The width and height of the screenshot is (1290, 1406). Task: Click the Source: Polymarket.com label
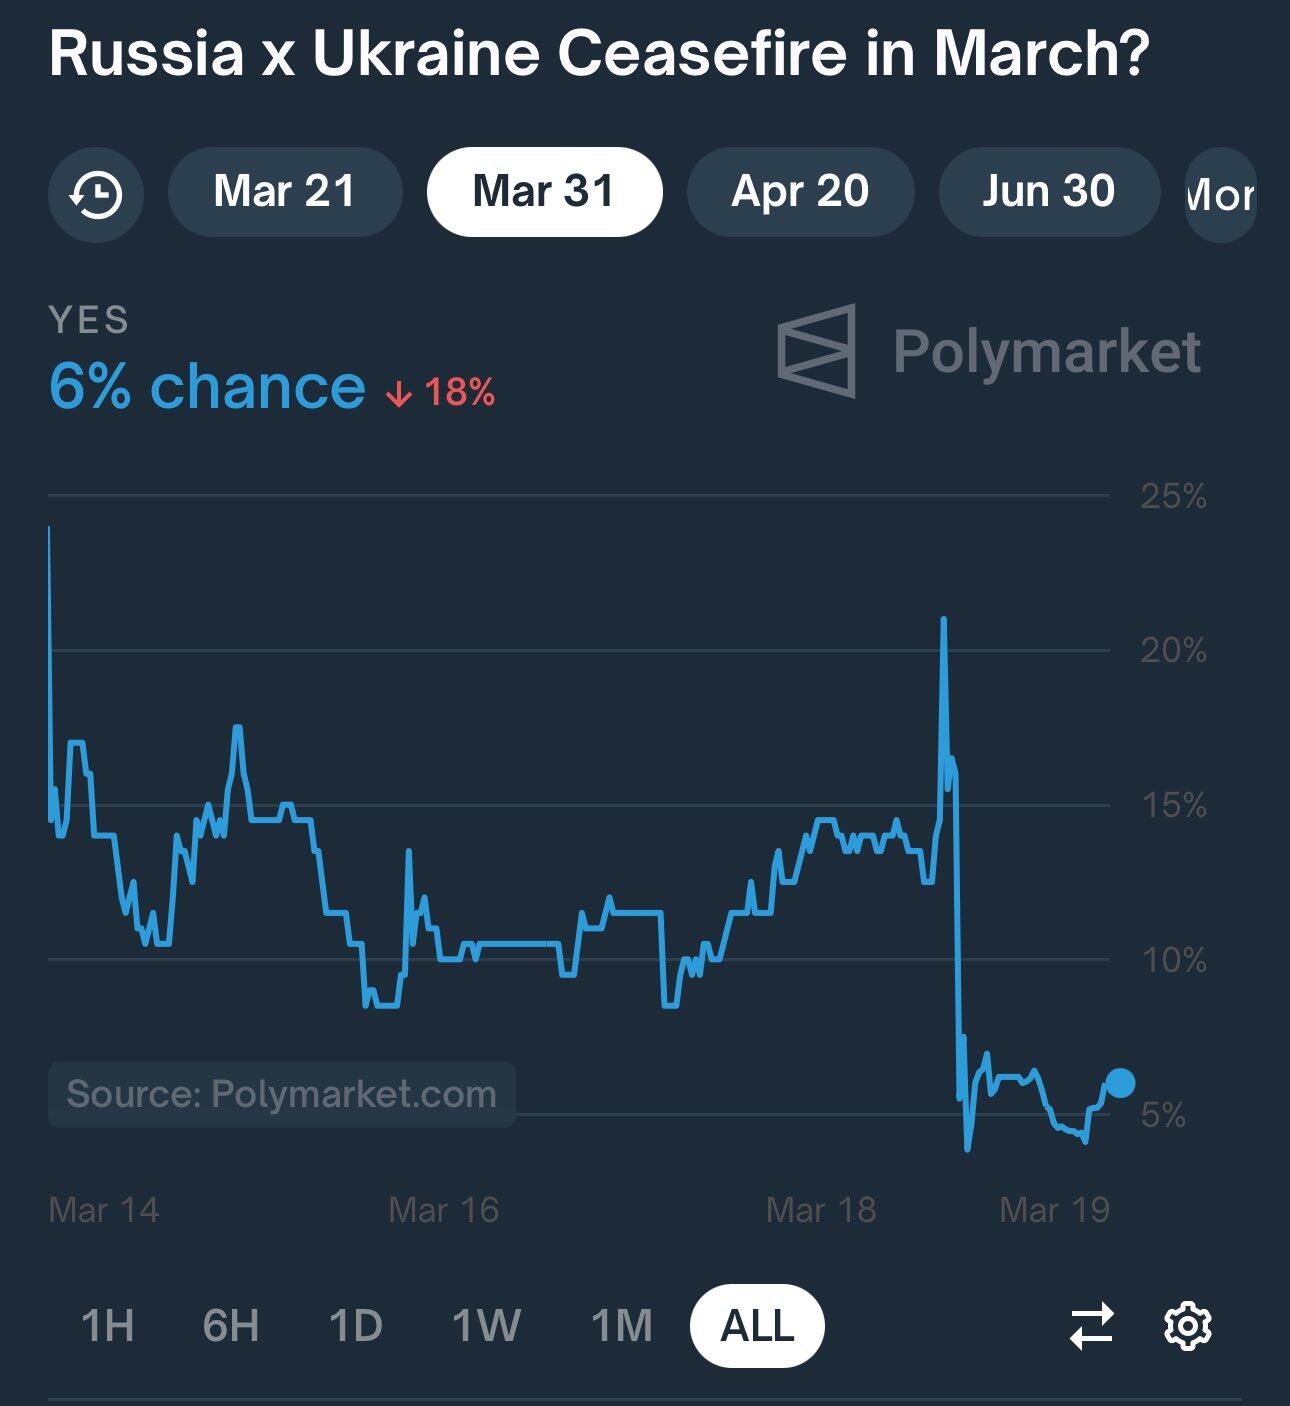[x=282, y=1094]
